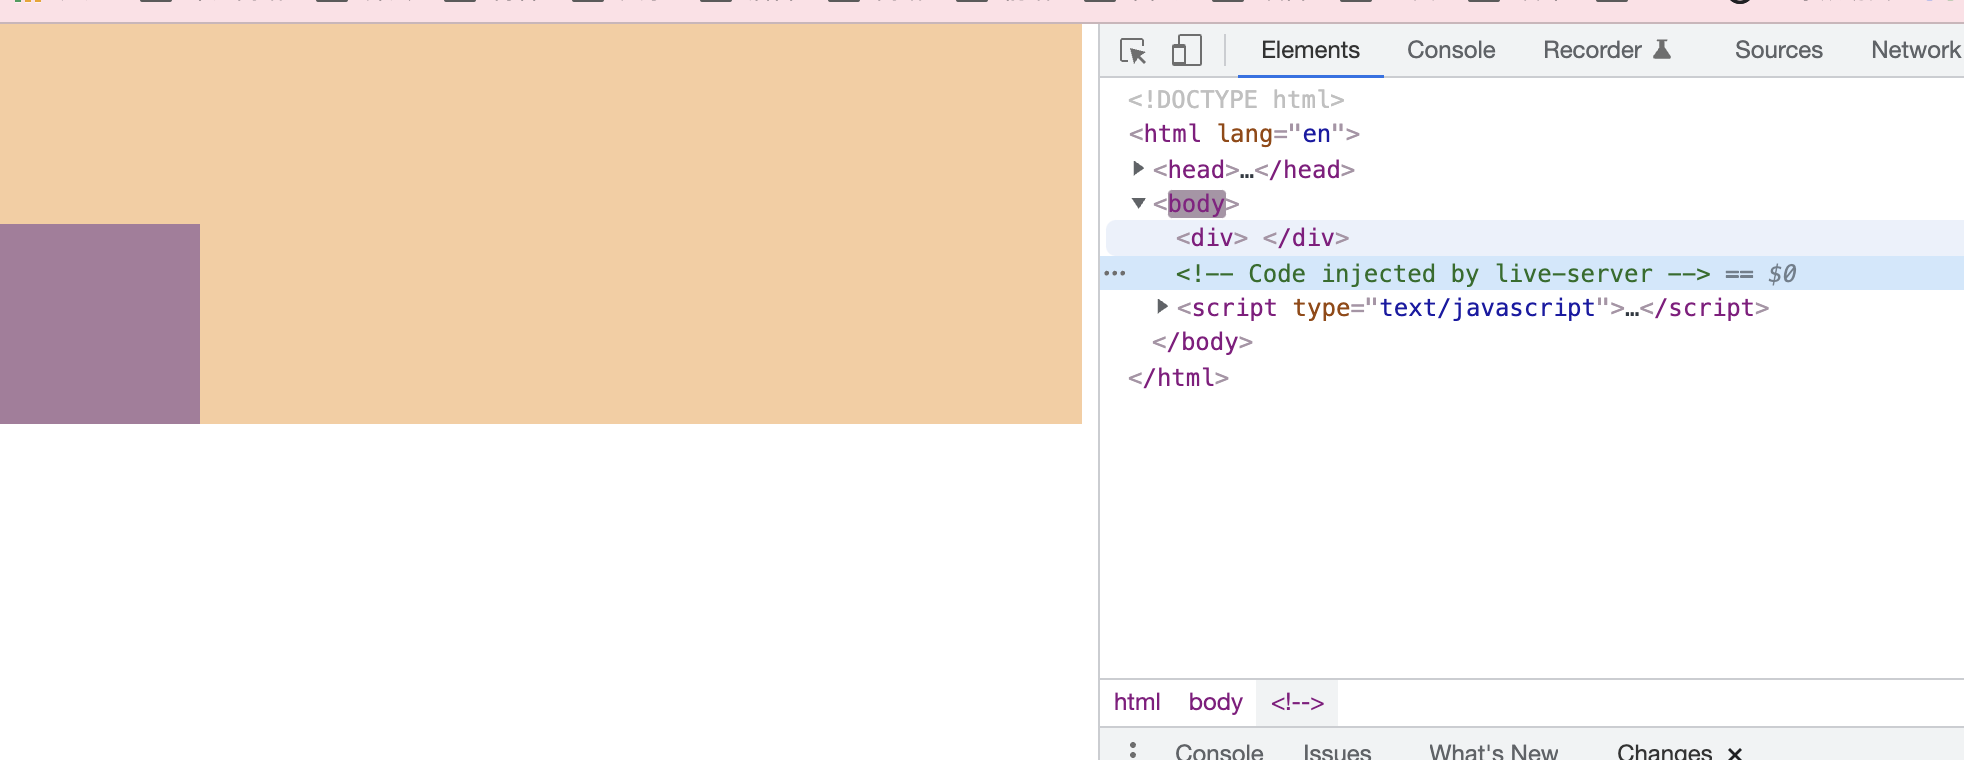
Task: Select the html lang="en" line
Action: click(1244, 134)
